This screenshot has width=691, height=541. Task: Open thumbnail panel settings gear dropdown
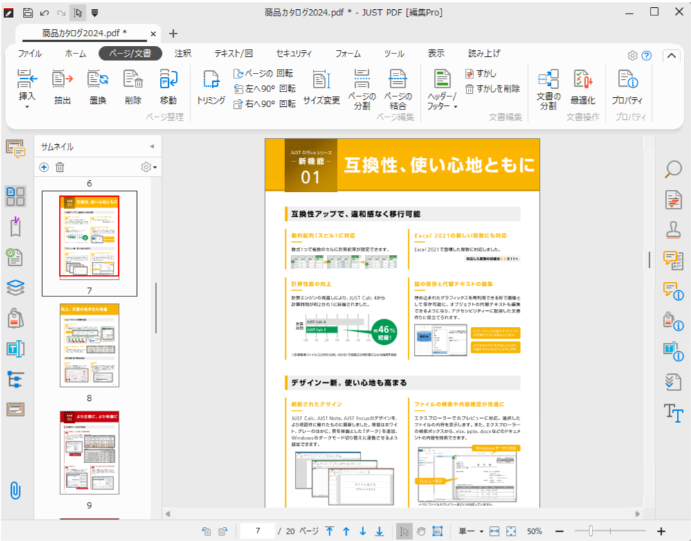149,167
